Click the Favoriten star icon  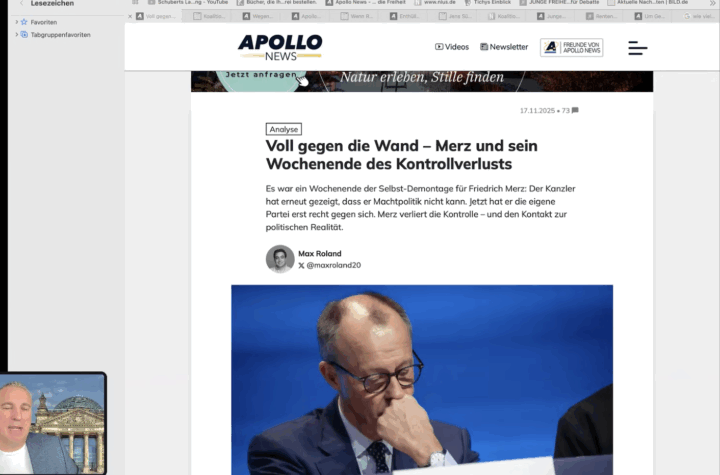click(24, 22)
